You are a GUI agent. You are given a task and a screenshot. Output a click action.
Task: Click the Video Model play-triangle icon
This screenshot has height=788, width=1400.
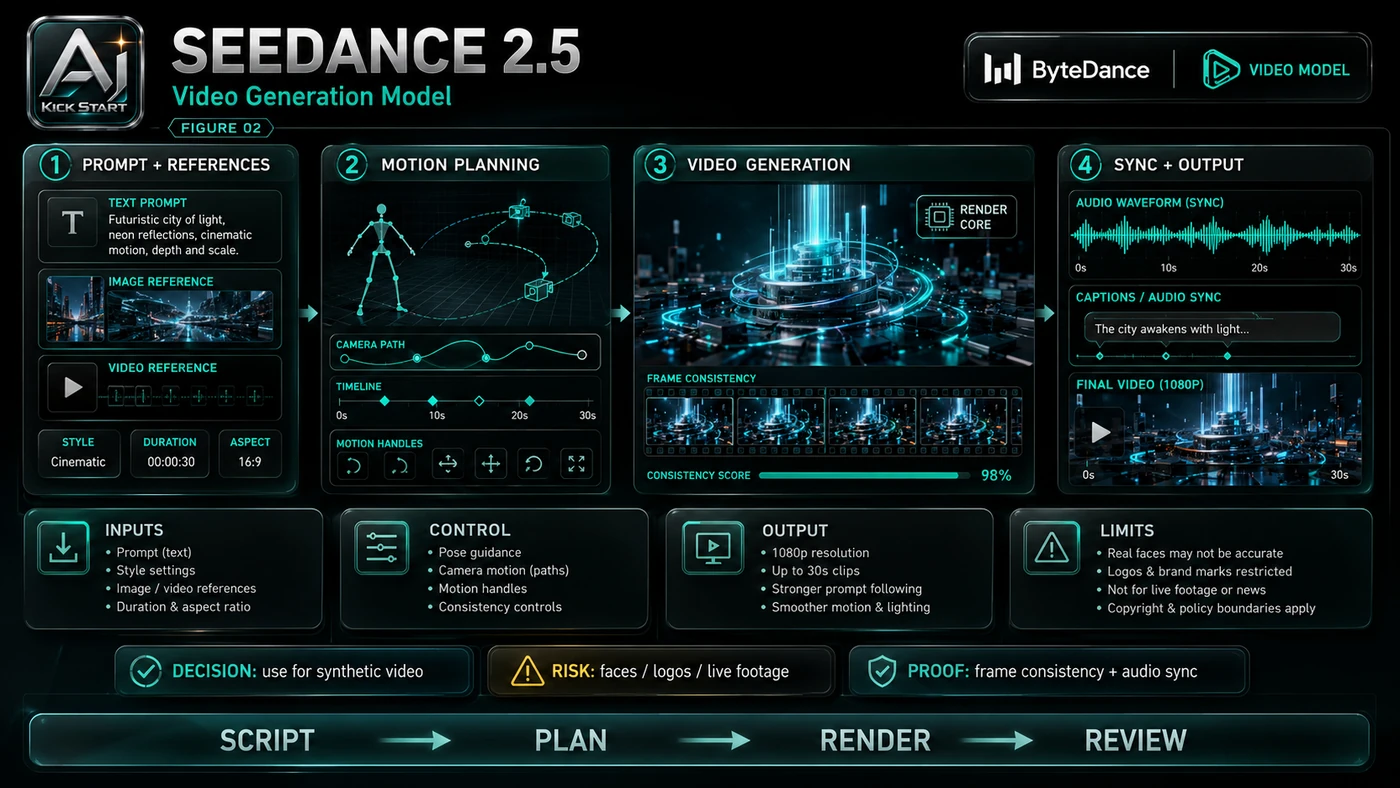point(1220,69)
